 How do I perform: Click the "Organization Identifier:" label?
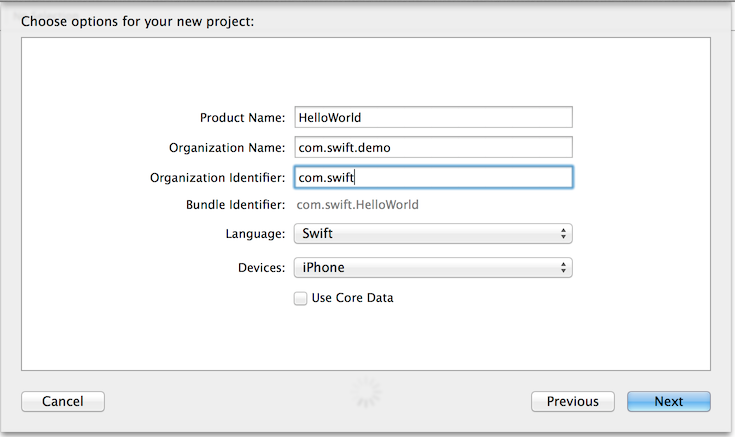pos(218,177)
